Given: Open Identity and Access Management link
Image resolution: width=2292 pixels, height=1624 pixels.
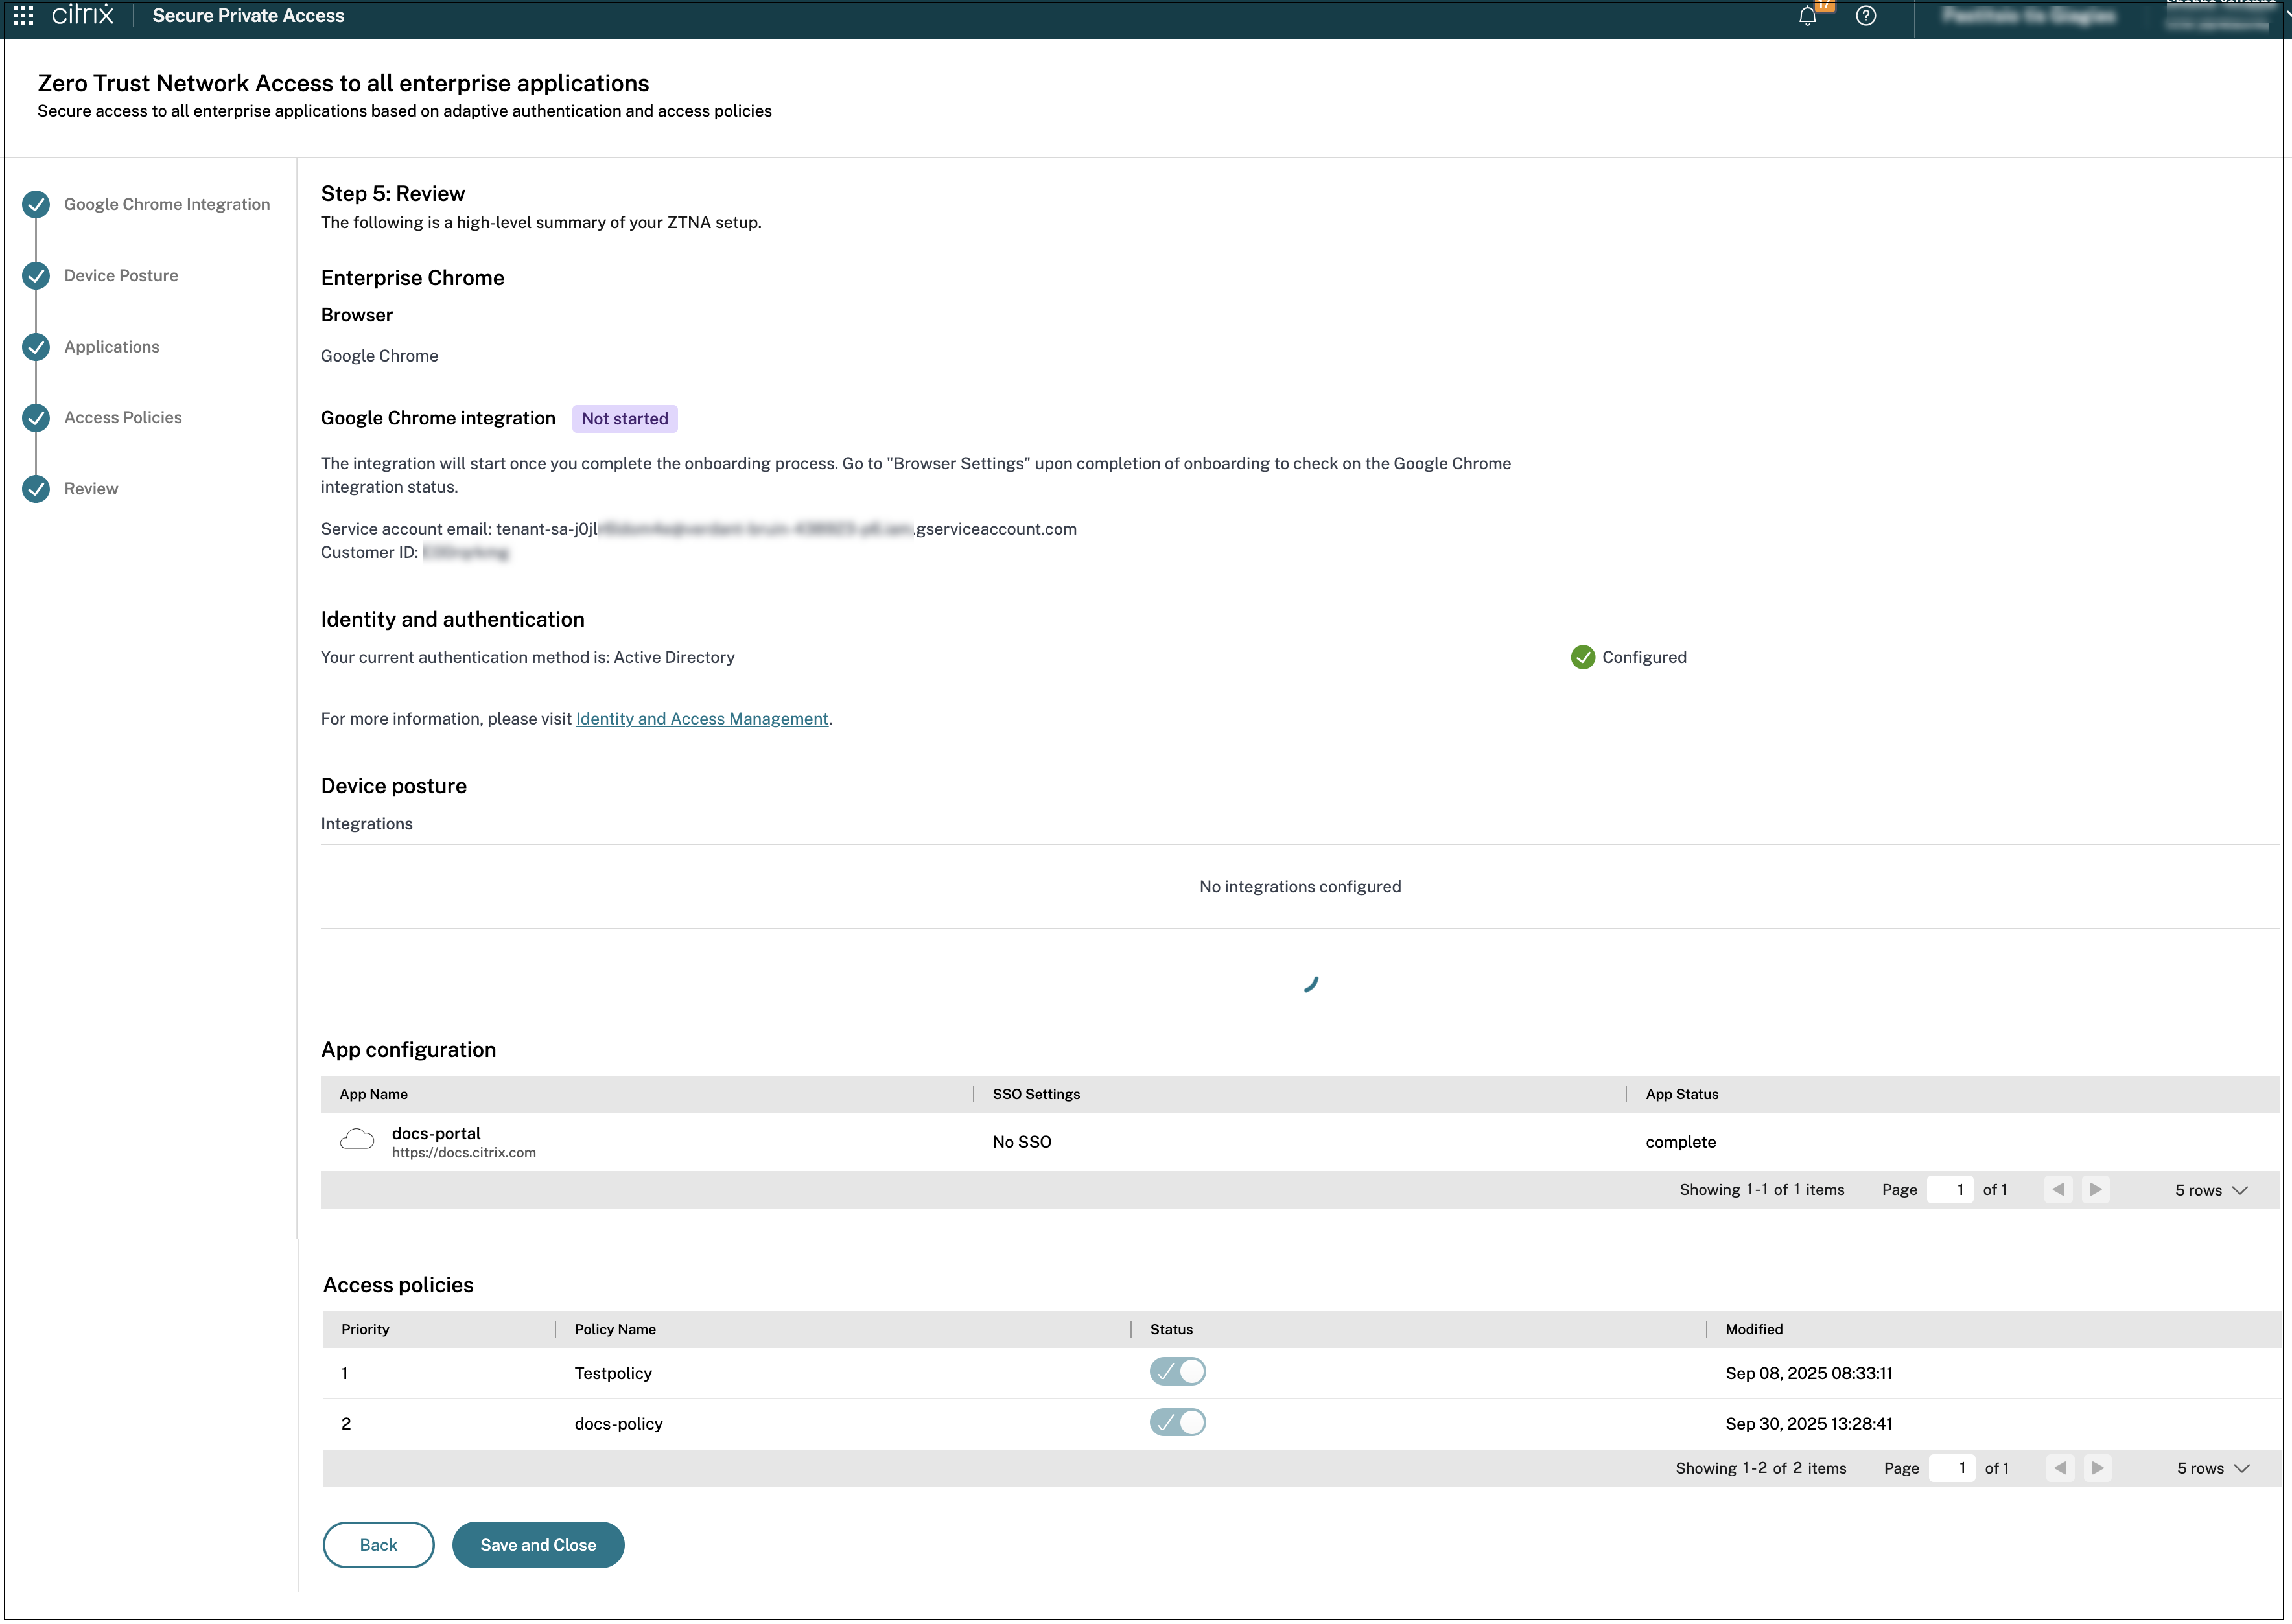Looking at the screenshot, I should click(702, 719).
